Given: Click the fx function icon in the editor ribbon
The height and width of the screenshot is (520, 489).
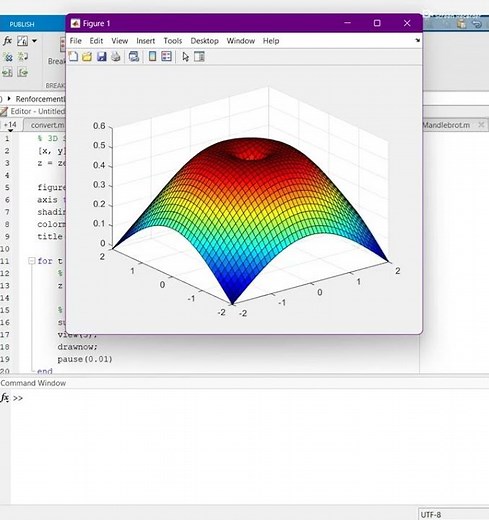Looking at the screenshot, I should click(7, 41).
